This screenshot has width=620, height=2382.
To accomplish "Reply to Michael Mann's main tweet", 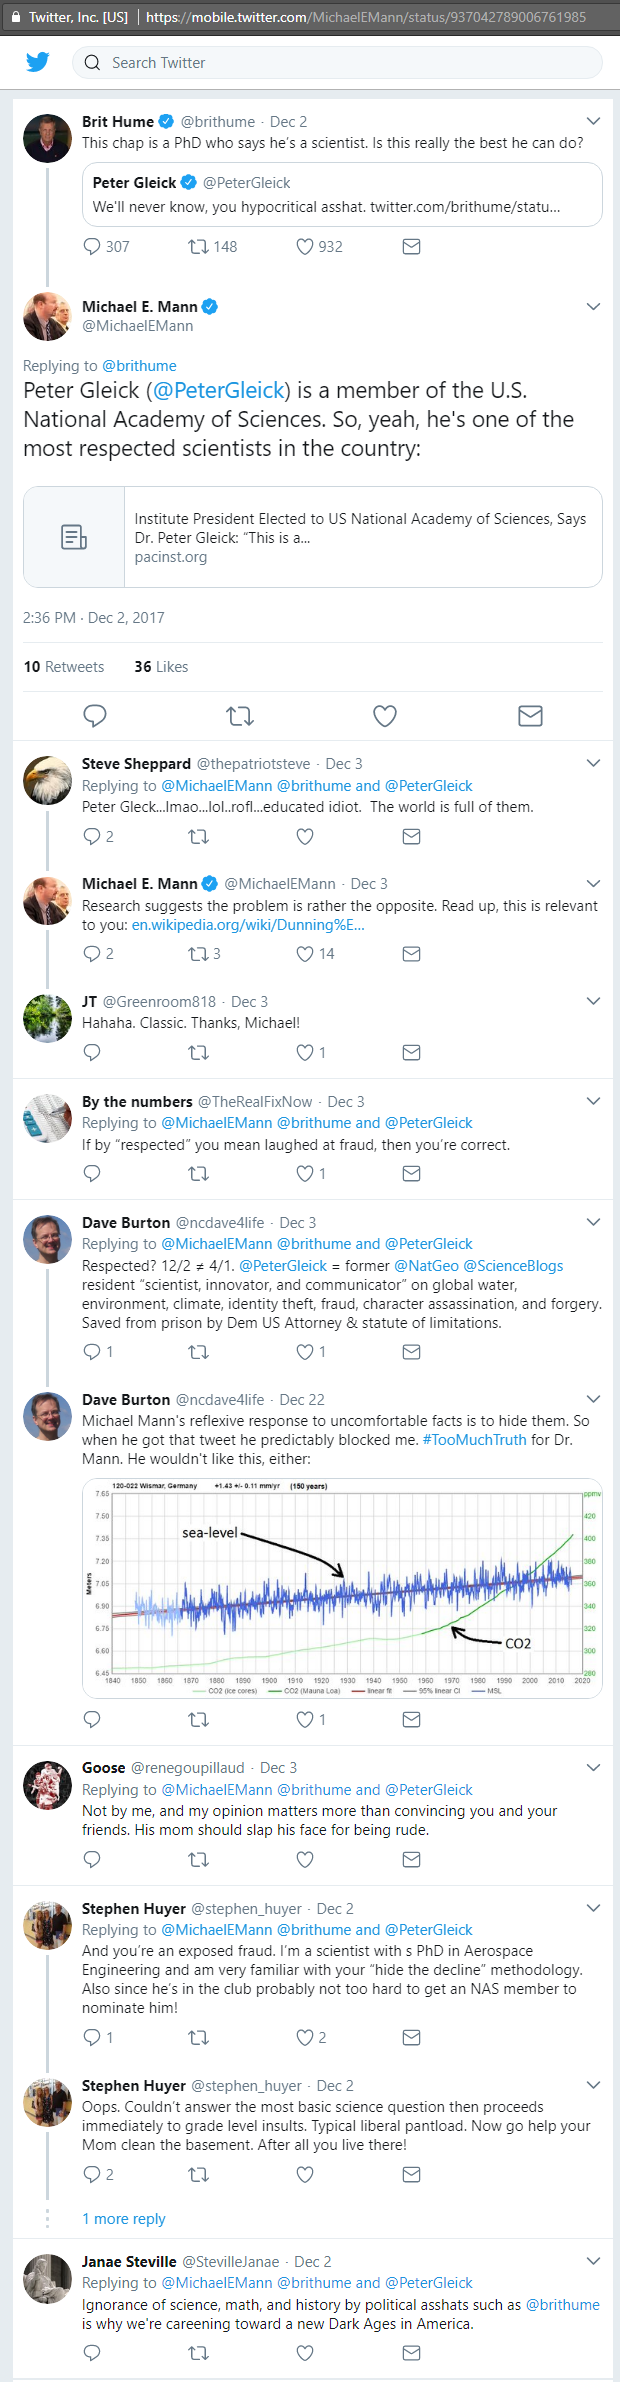I will click(95, 715).
